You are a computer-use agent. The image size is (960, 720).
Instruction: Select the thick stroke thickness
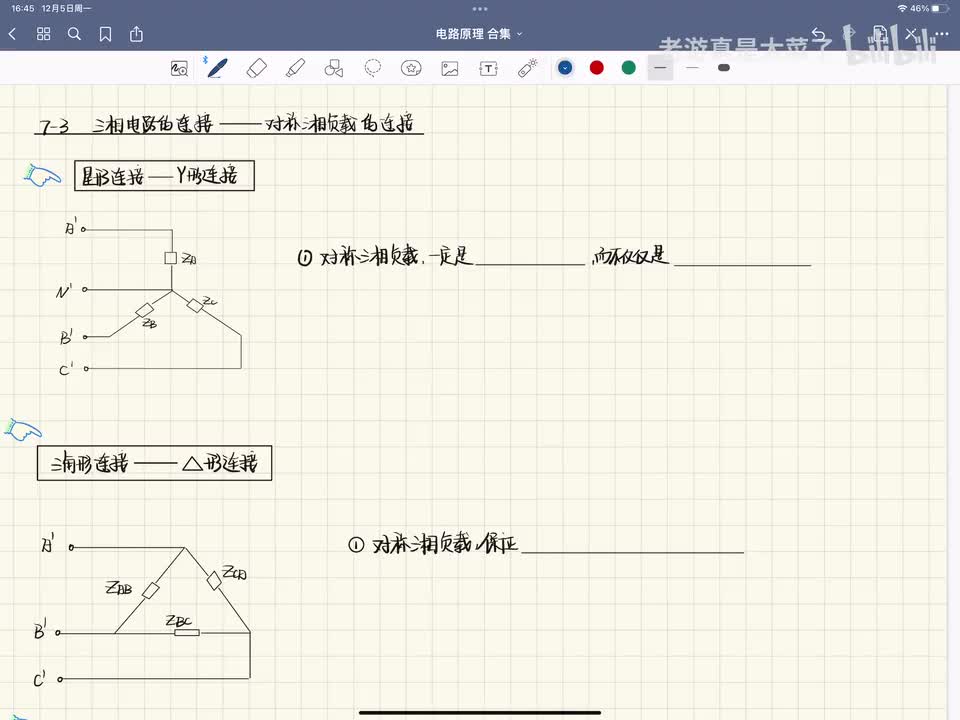(724, 68)
